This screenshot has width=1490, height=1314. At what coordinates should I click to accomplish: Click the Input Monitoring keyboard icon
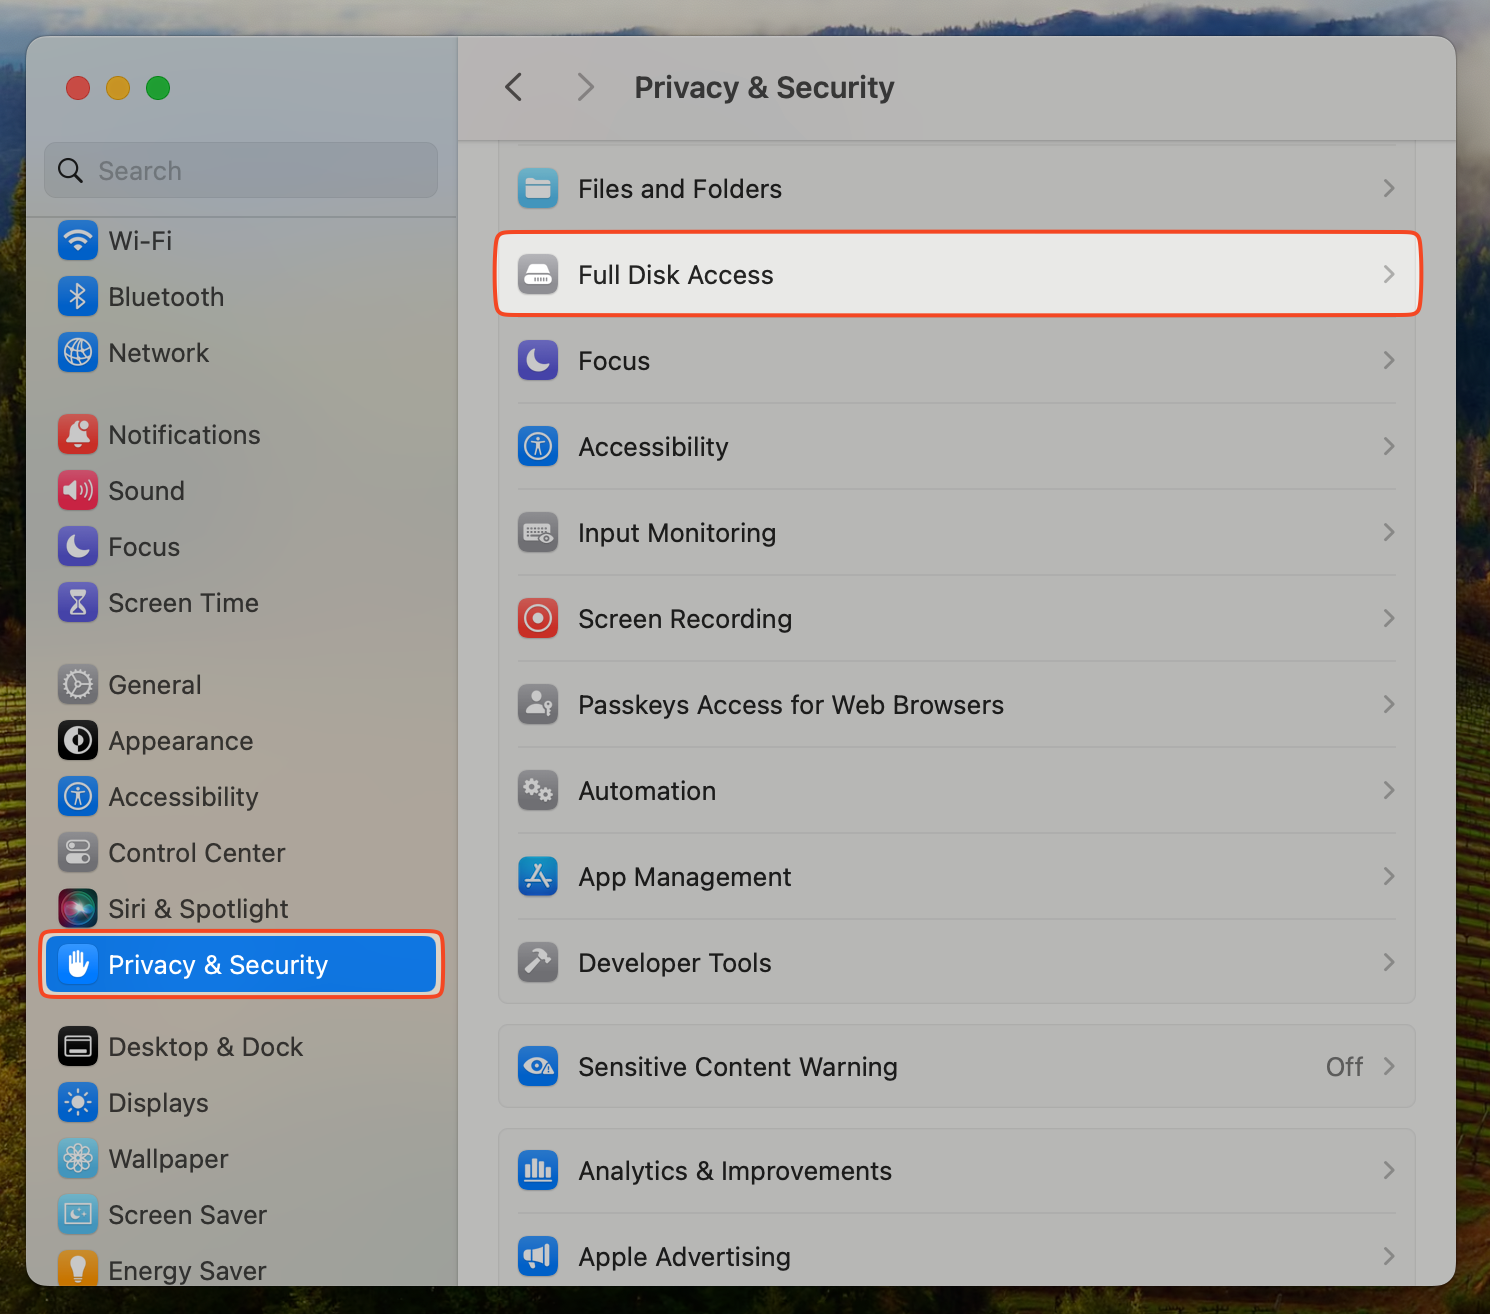click(538, 533)
